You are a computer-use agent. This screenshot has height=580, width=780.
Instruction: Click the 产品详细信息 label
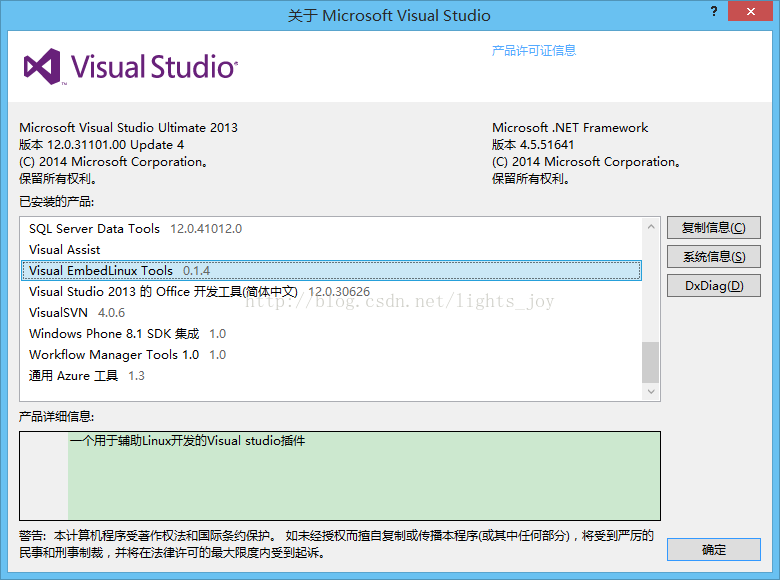pos(56,416)
